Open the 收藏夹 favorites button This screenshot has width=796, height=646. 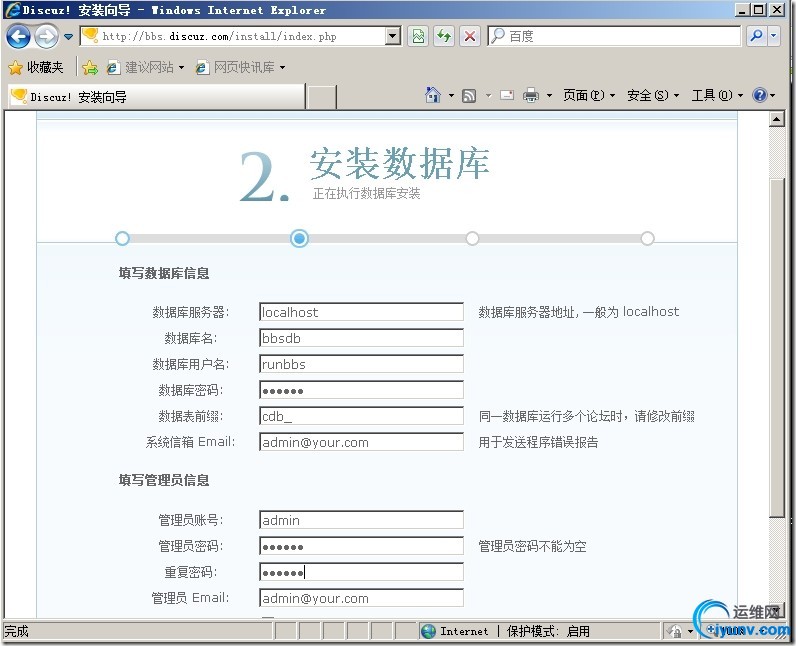tap(36, 67)
